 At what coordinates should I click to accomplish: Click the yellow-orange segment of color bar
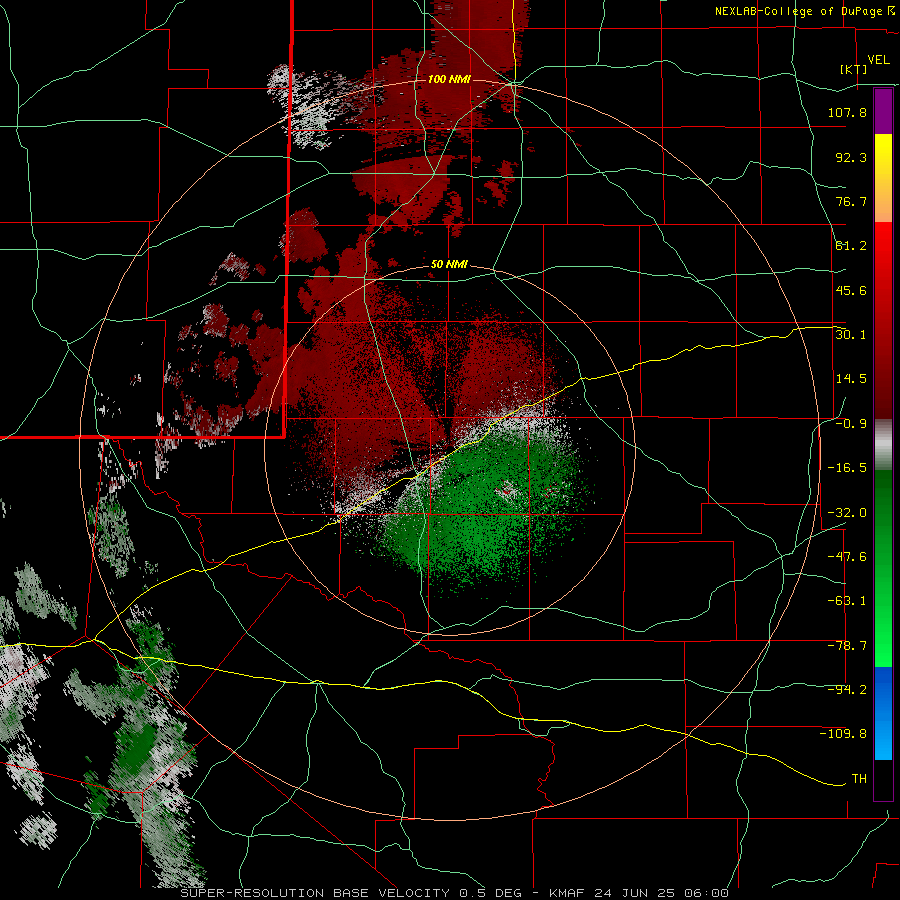883,178
